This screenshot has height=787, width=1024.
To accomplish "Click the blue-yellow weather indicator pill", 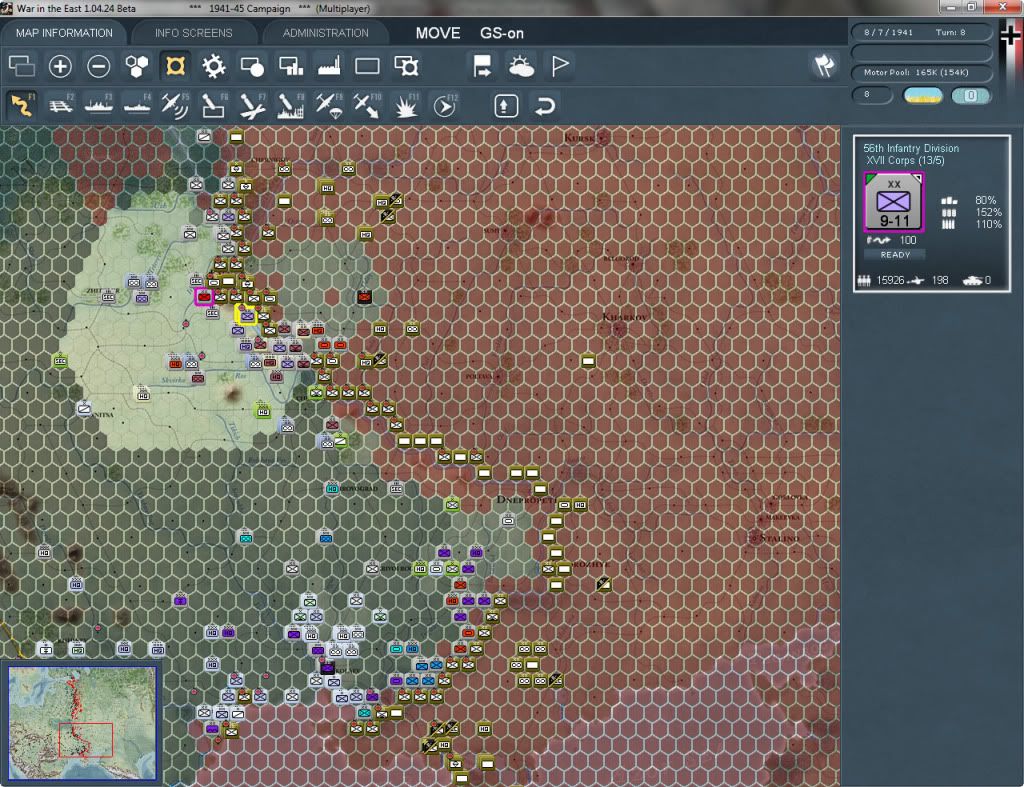I will (x=922, y=95).
